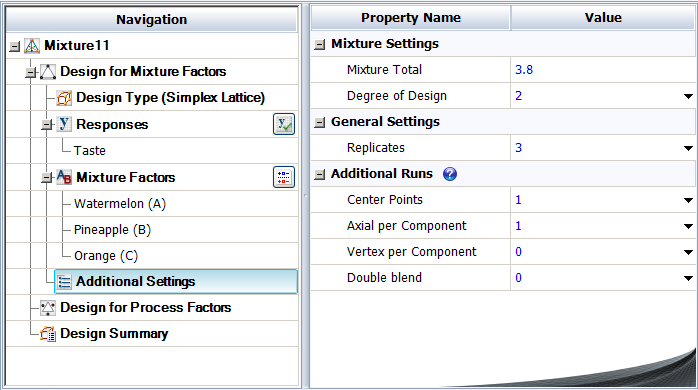Click the Navigation panel header
The height and width of the screenshot is (390, 698).
pyautogui.click(x=151, y=20)
